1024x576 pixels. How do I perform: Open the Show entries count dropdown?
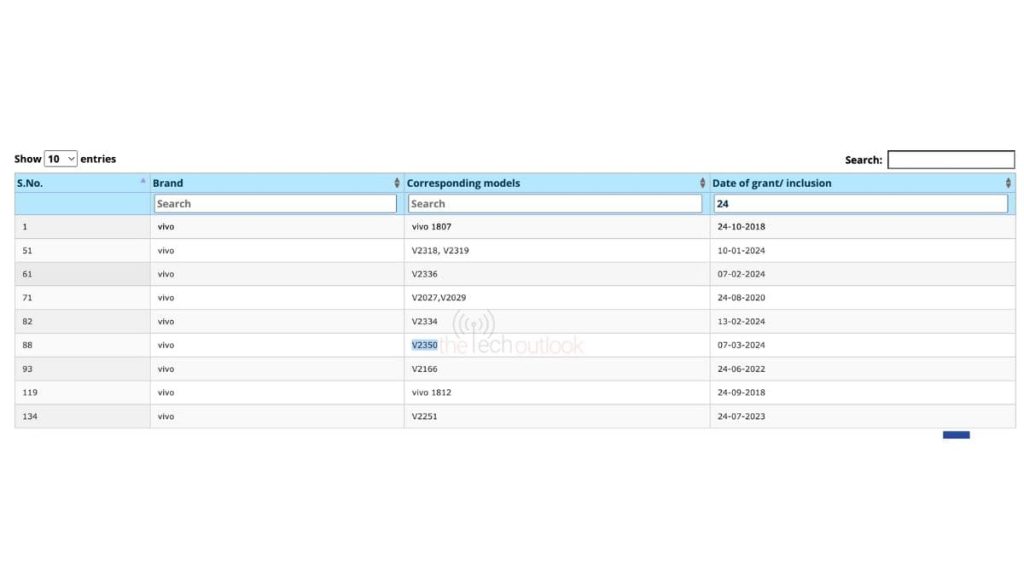(x=61, y=159)
